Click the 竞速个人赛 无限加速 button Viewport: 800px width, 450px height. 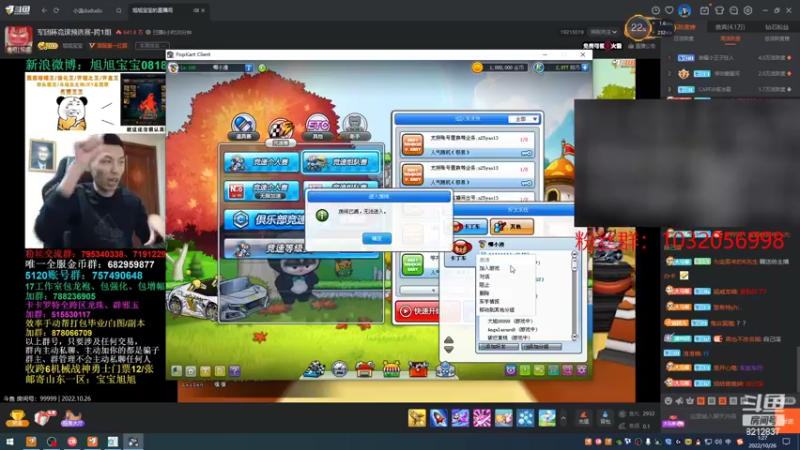(x=261, y=191)
